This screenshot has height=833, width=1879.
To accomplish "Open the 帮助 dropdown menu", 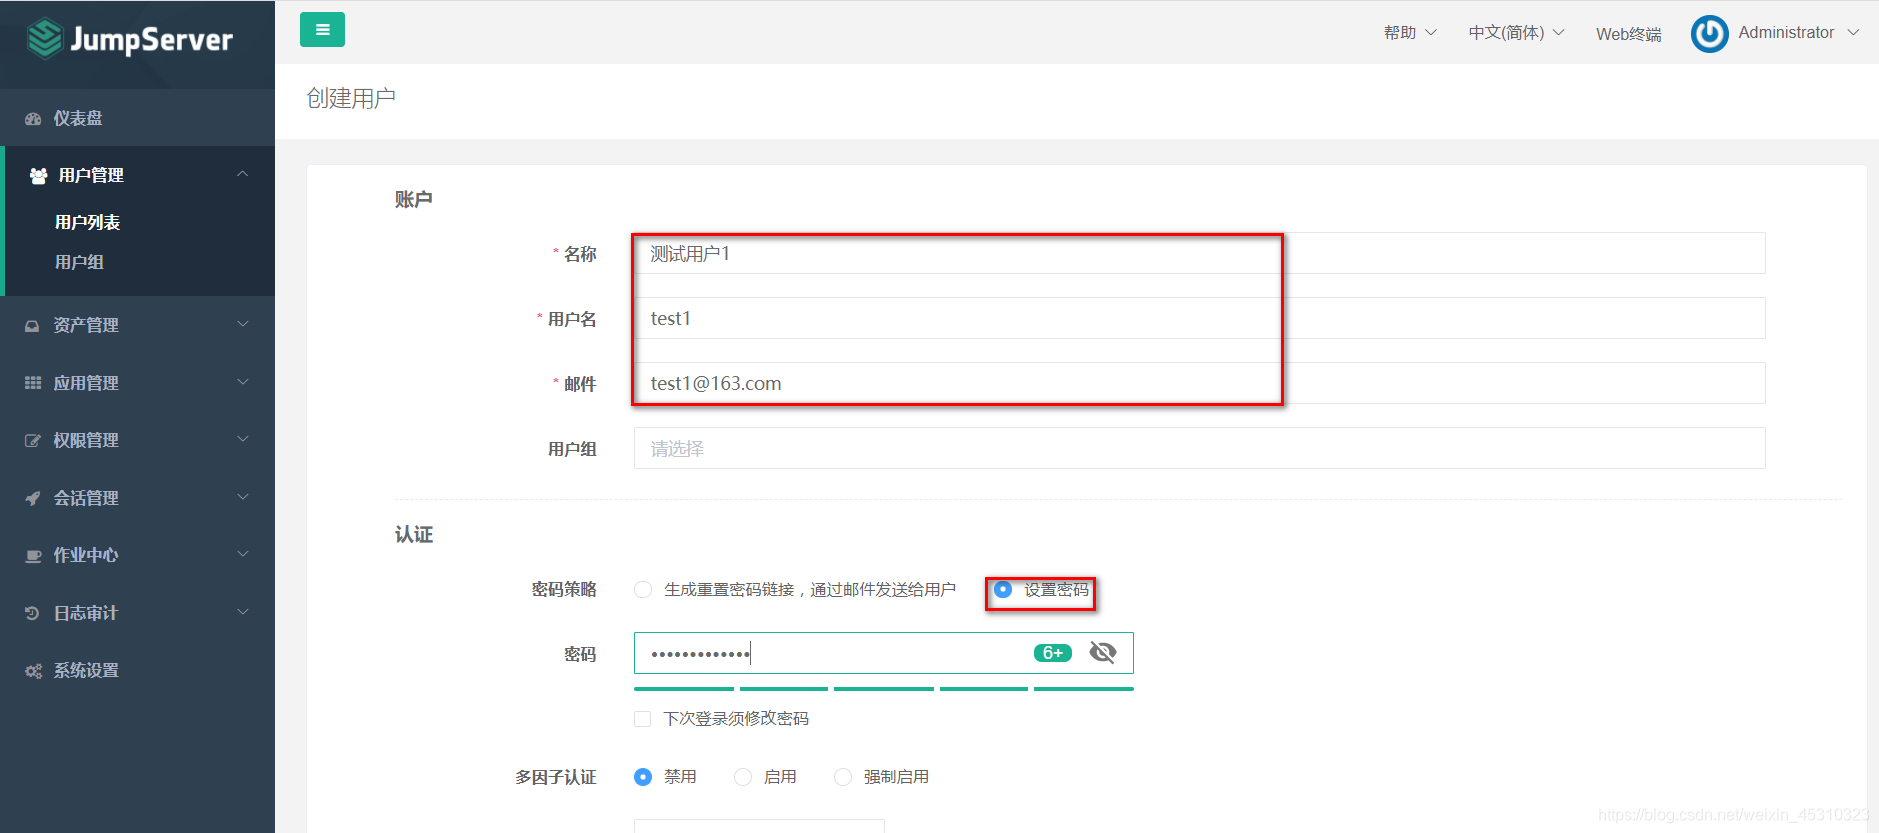I will [1410, 33].
